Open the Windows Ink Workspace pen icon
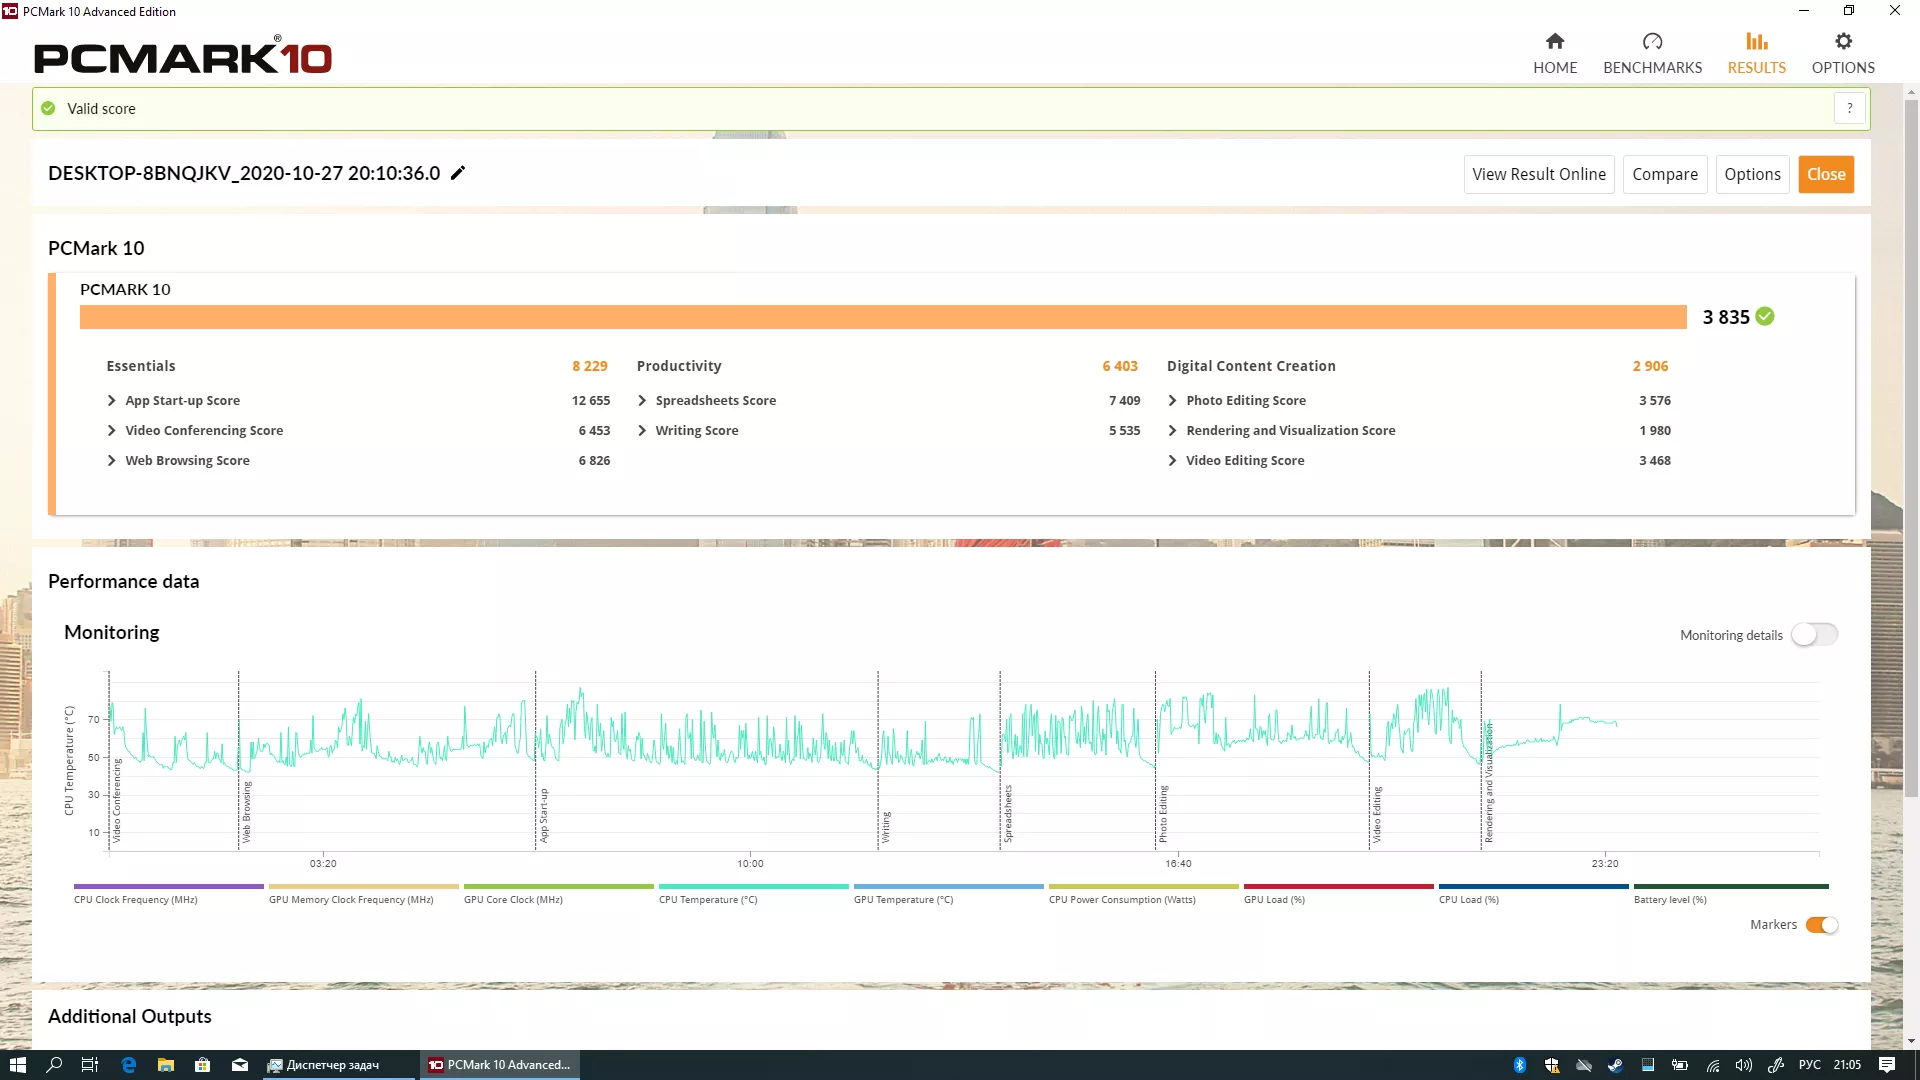The height and width of the screenshot is (1080, 1920). pyautogui.click(x=1776, y=1065)
